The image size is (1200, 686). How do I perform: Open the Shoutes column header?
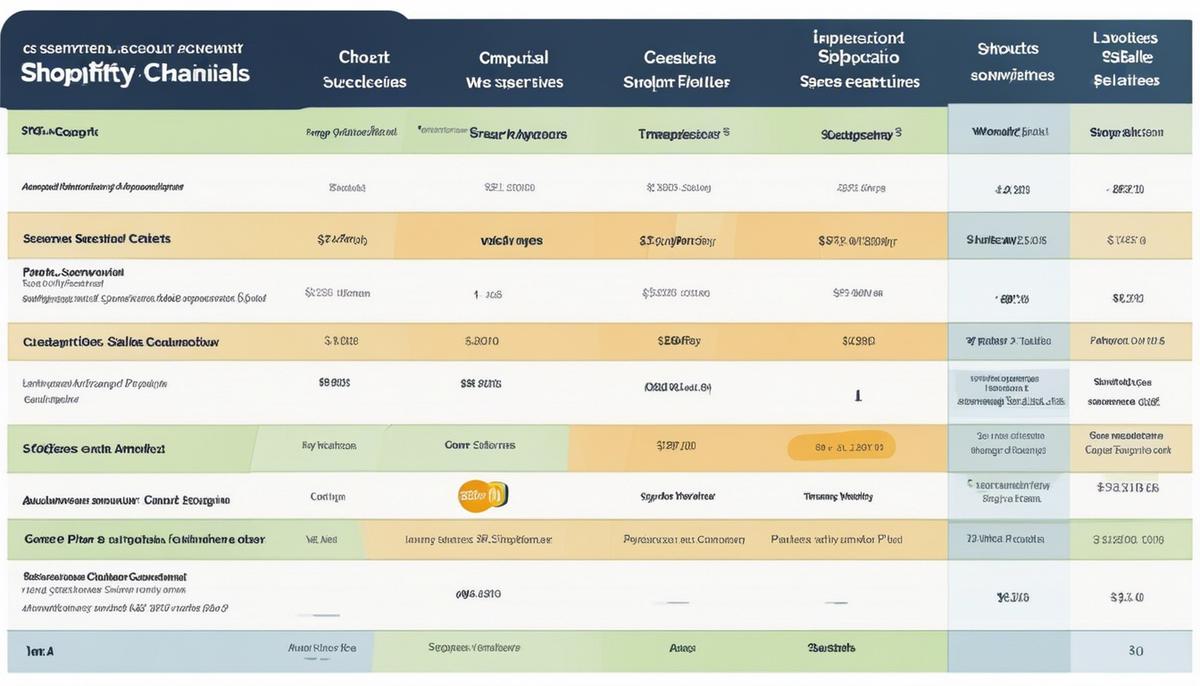tap(1007, 61)
